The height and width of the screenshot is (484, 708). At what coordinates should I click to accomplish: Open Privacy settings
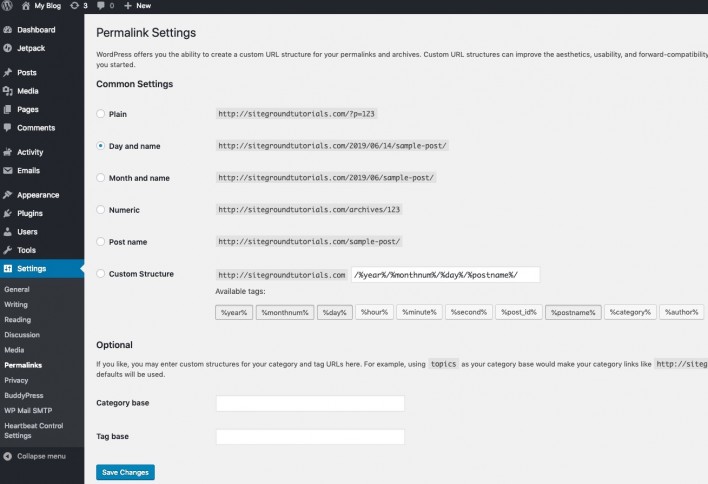pos(16,380)
